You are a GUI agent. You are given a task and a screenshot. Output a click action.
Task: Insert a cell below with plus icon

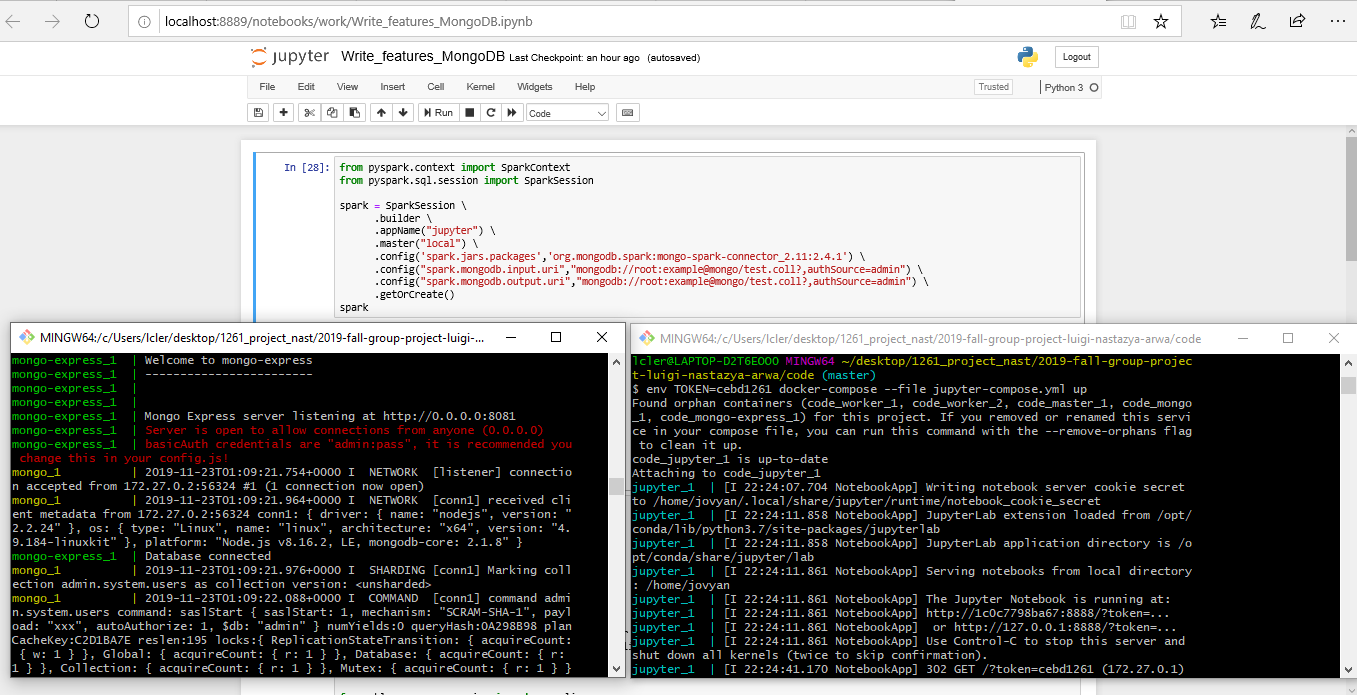coord(284,113)
